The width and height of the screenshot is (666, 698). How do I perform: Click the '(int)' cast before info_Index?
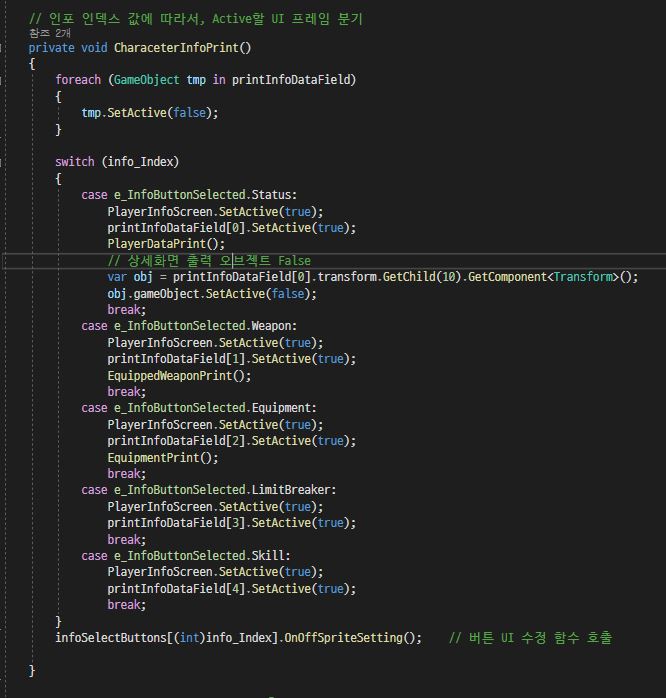pyautogui.click(x=190, y=637)
